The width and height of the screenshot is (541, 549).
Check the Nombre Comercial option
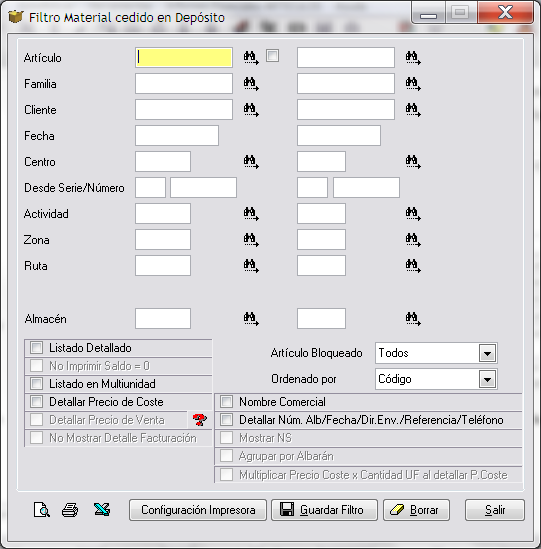[226, 402]
